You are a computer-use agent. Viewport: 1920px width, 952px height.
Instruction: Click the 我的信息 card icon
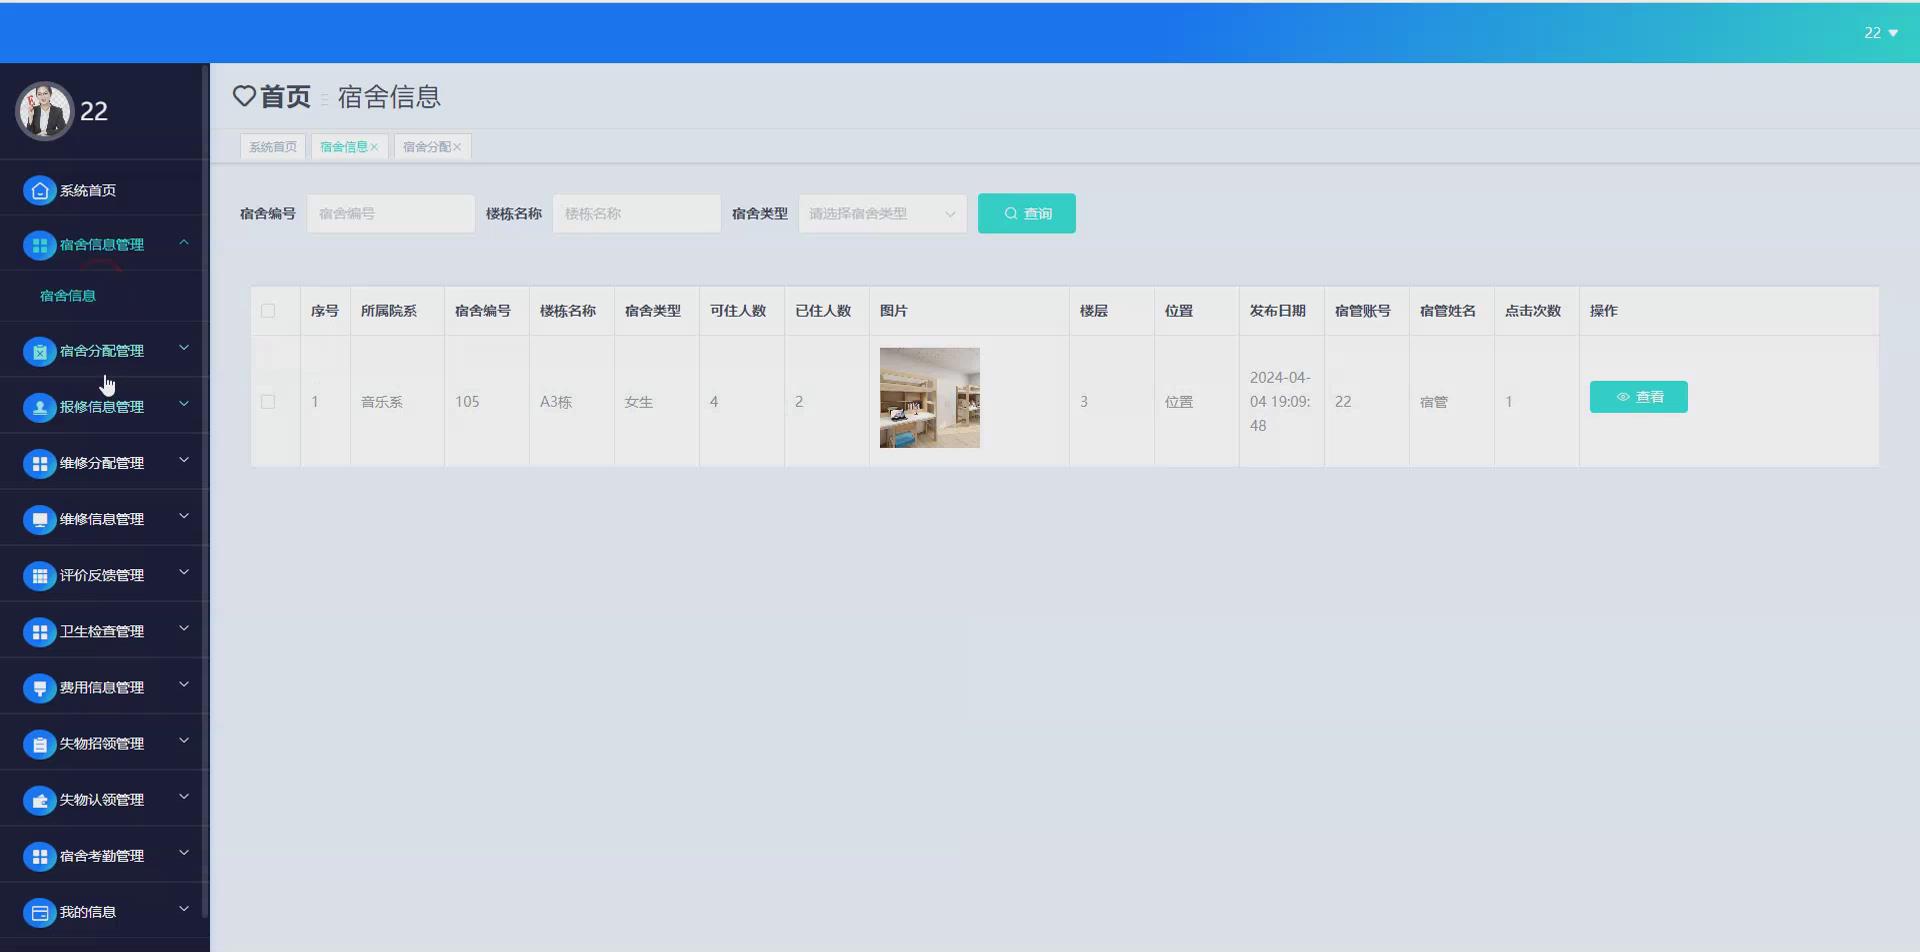(x=39, y=912)
